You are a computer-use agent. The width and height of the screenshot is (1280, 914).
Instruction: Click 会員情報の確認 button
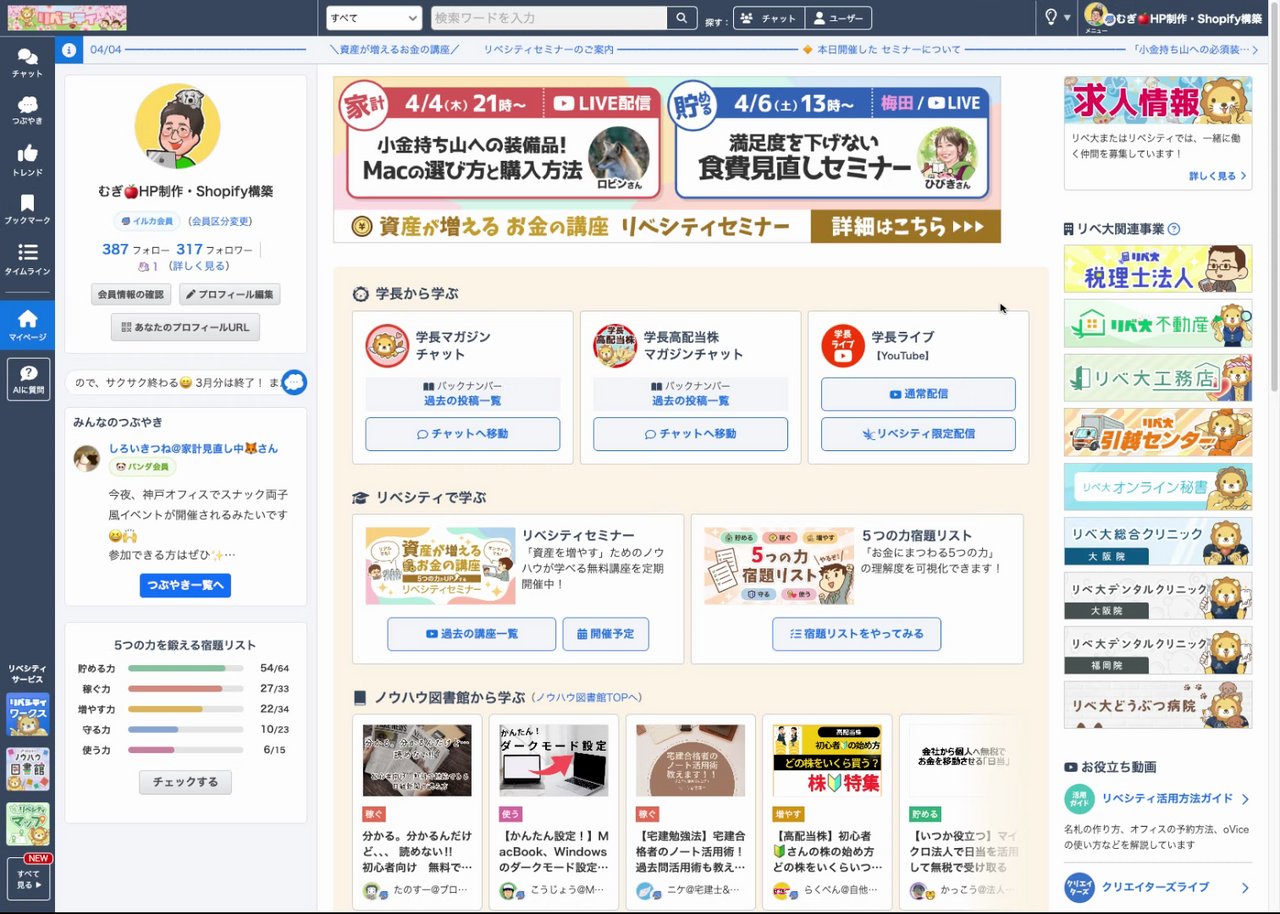point(131,295)
